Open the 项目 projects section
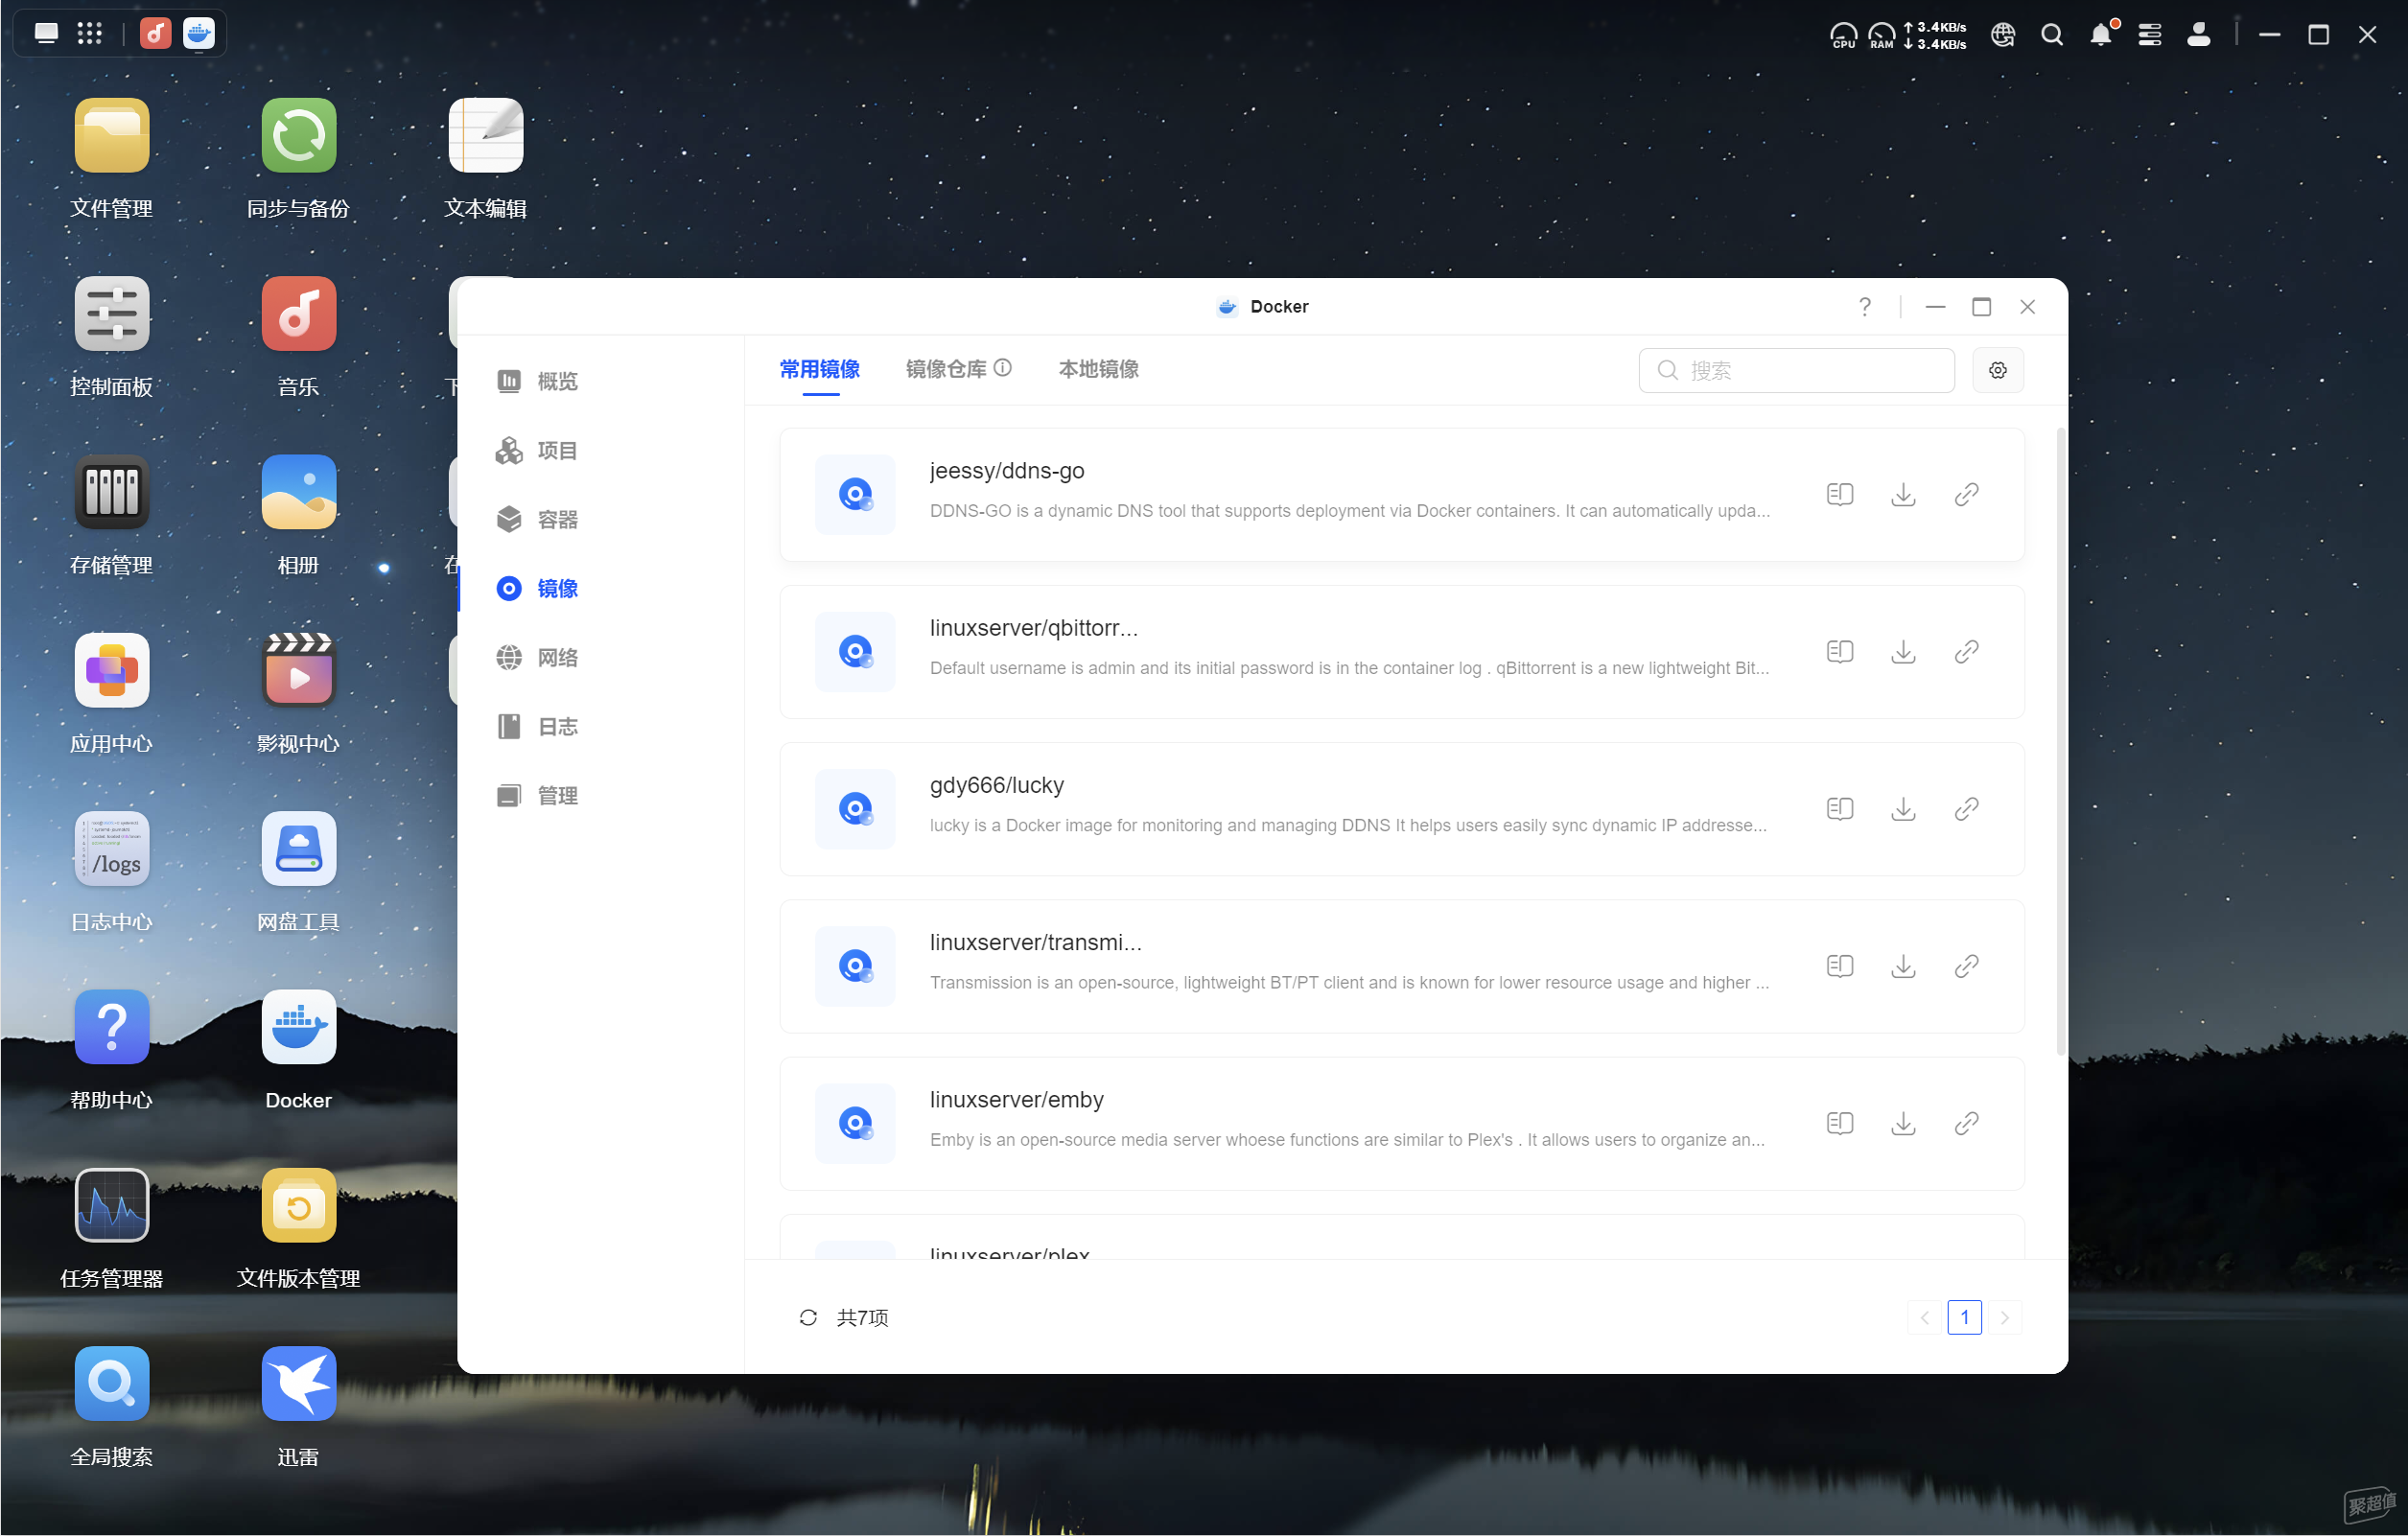 (538, 450)
